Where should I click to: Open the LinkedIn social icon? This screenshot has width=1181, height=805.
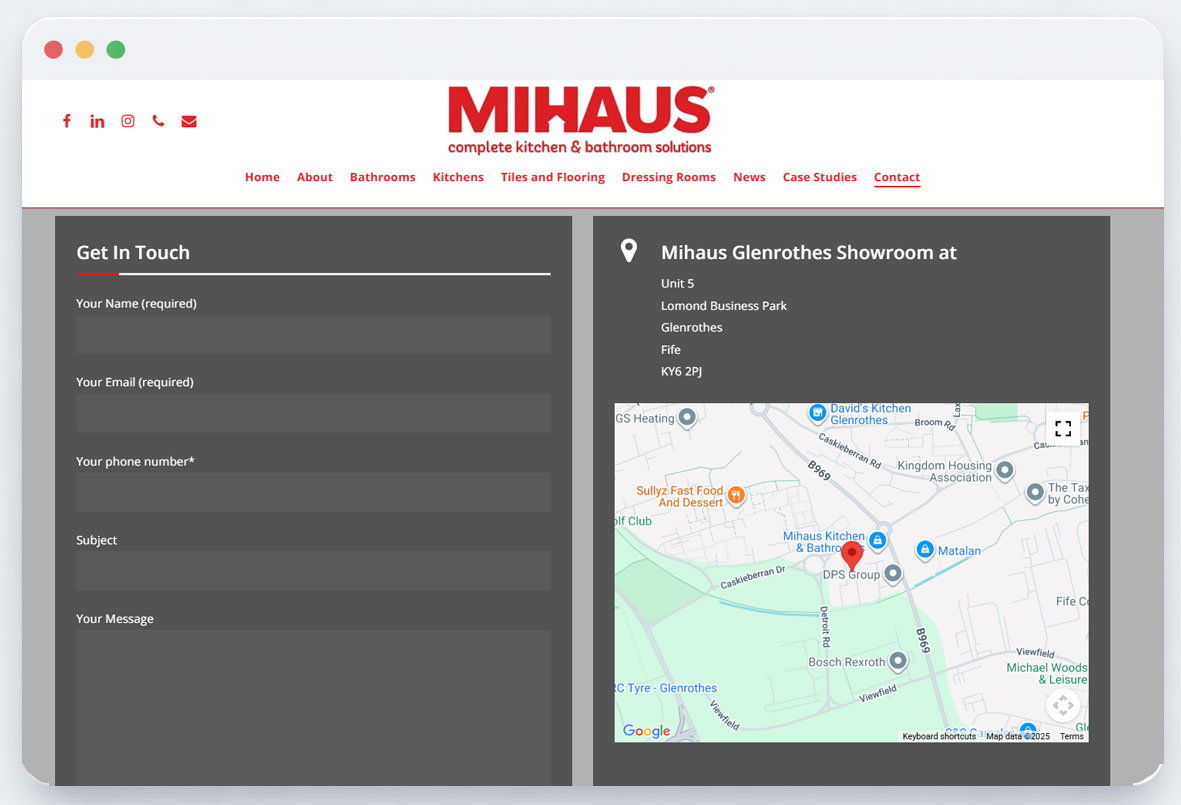pyautogui.click(x=97, y=121)
